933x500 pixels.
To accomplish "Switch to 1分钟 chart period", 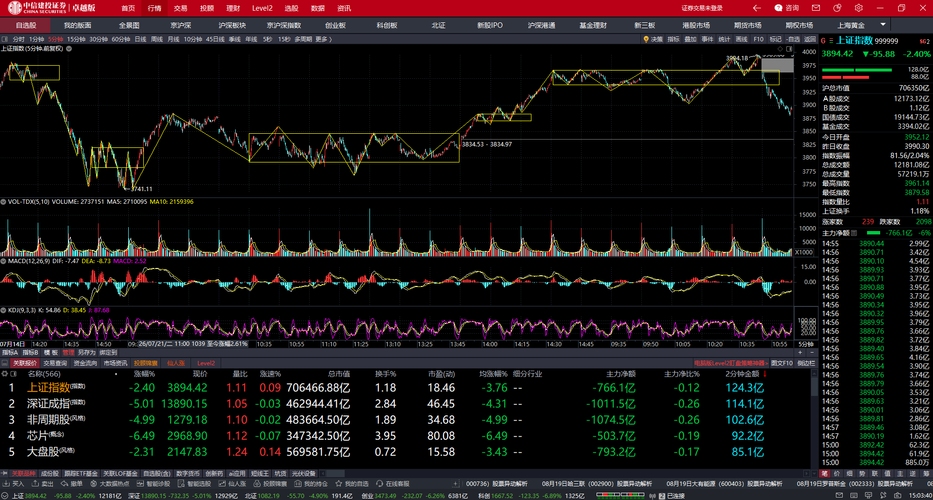I will [37, 39].
